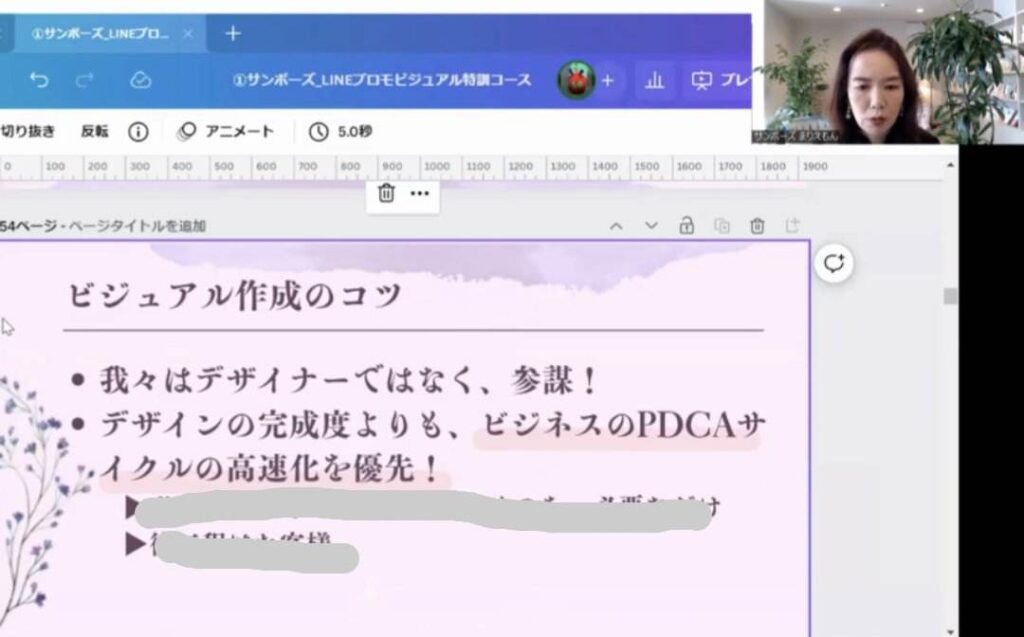Screen dimensions: 1024x637
Task: Undo the last action in Canva
Action: coord(39,80)
